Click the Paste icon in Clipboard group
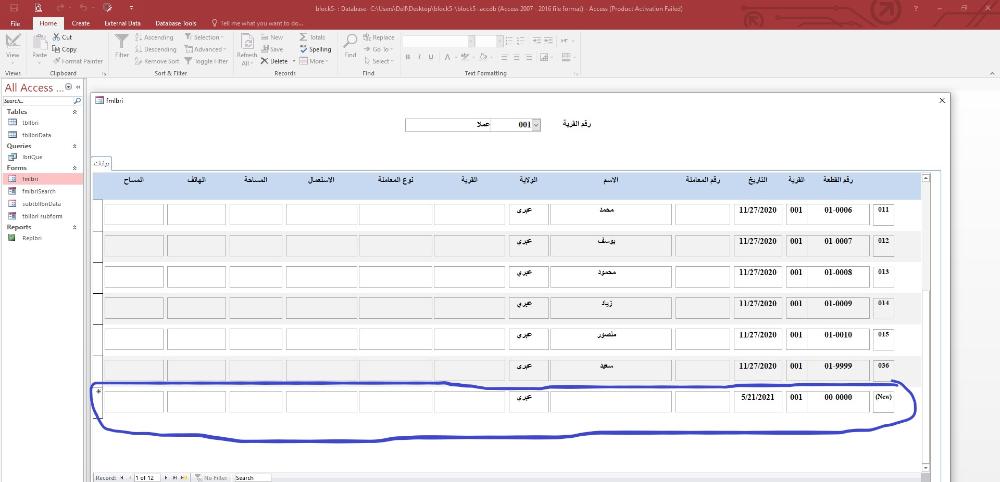 click(x=40, y=43)
